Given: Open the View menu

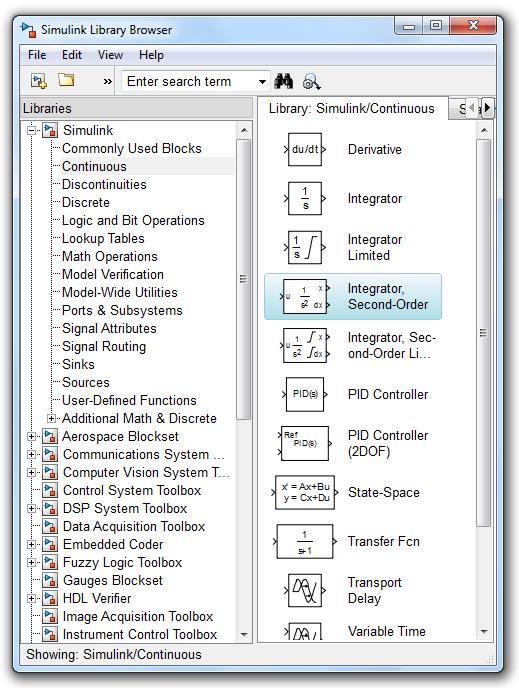Looking at the screenshot, I should (x=110, y=55).
